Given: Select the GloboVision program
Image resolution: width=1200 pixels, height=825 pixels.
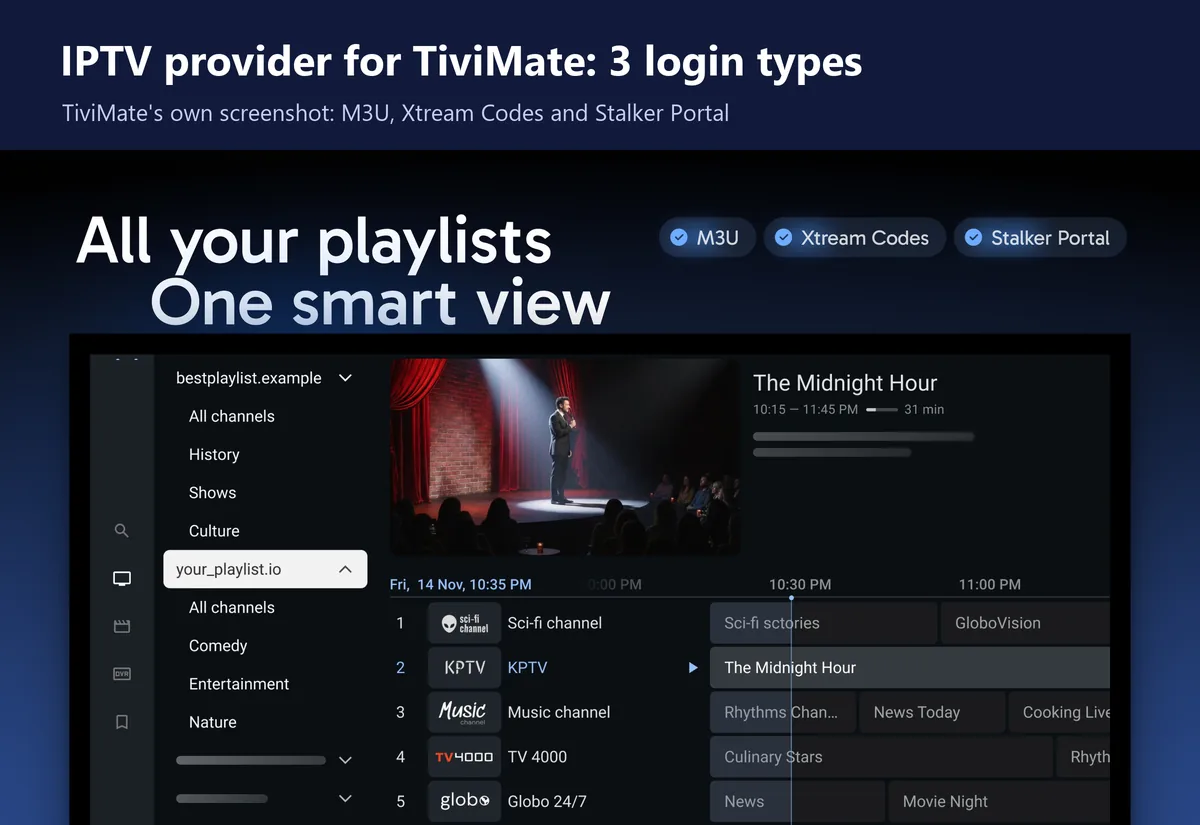Looking at the screenshot, I should (x=1026, y=623).
